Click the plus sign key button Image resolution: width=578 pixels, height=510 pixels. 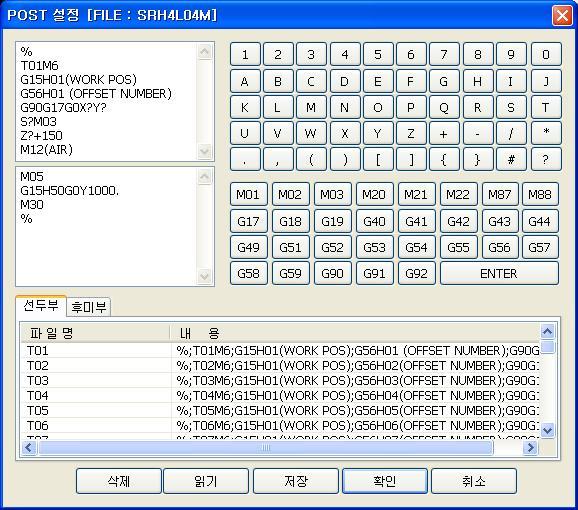click(444, 133)
